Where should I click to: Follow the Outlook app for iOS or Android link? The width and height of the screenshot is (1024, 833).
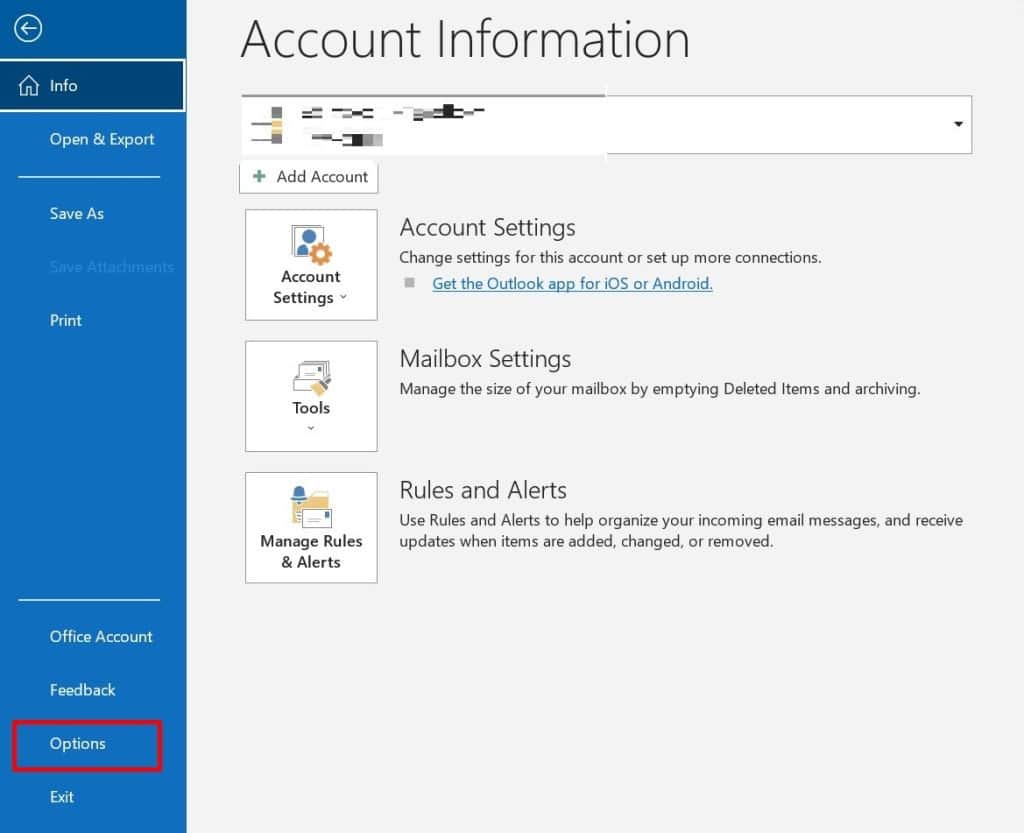click(572, 284)
